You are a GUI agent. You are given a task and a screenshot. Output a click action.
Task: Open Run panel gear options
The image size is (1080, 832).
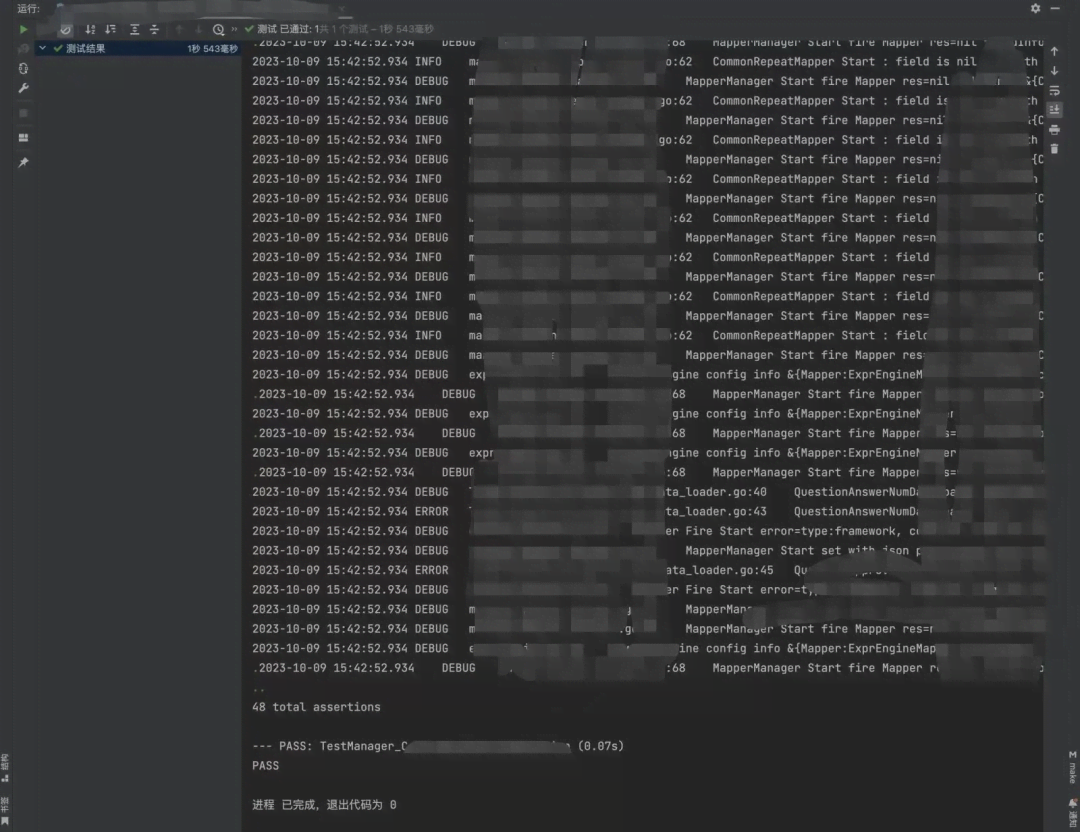[1035, 8]
